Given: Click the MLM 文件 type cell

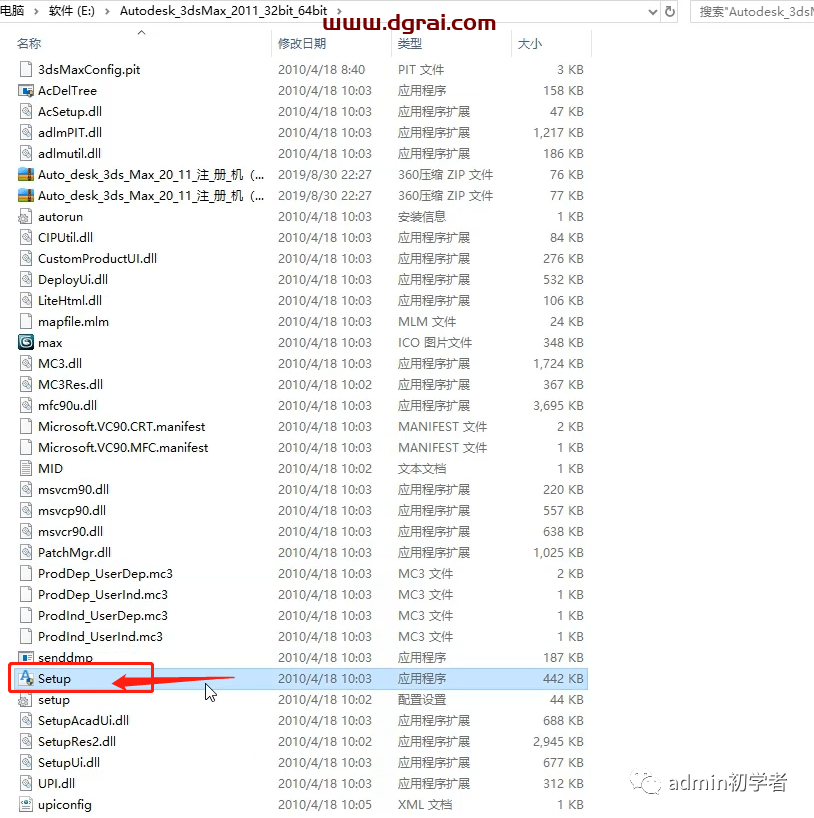Looking at the screenshot, I should tap(427, 321).
